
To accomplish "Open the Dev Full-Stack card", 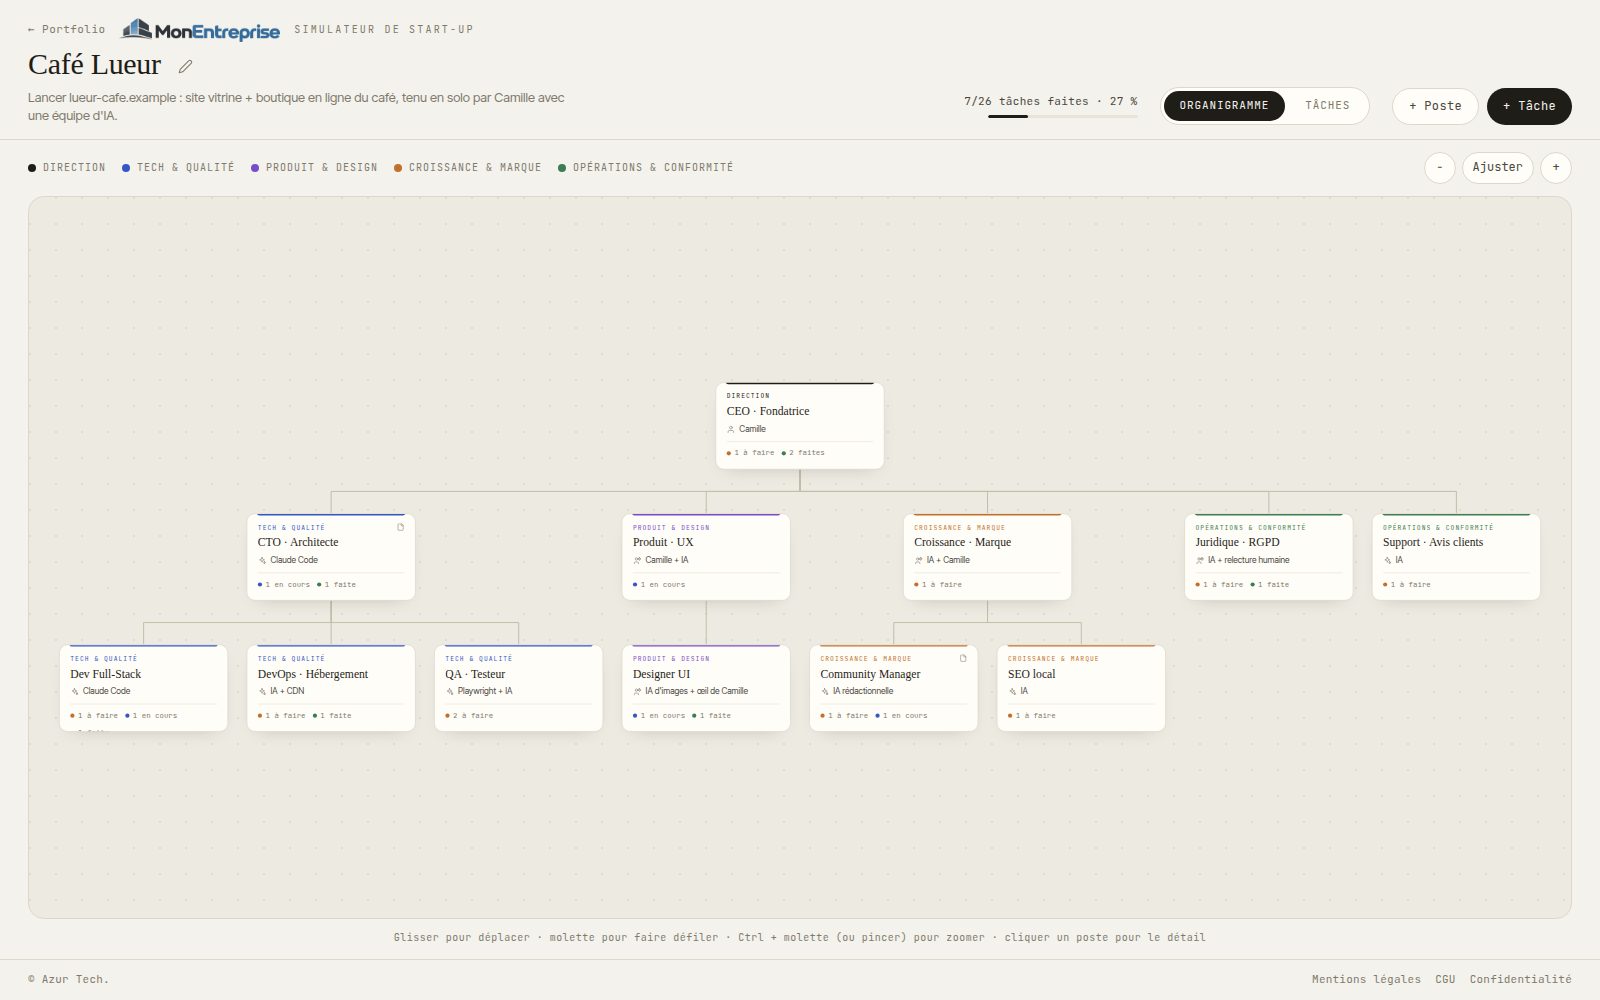I will [144, 688].
